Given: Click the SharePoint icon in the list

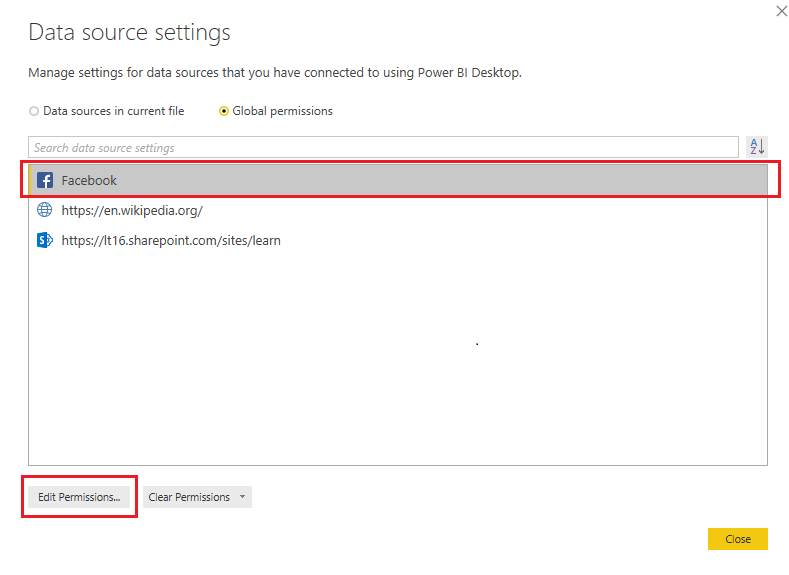Looking at the screenshot, I should (44, 240).
